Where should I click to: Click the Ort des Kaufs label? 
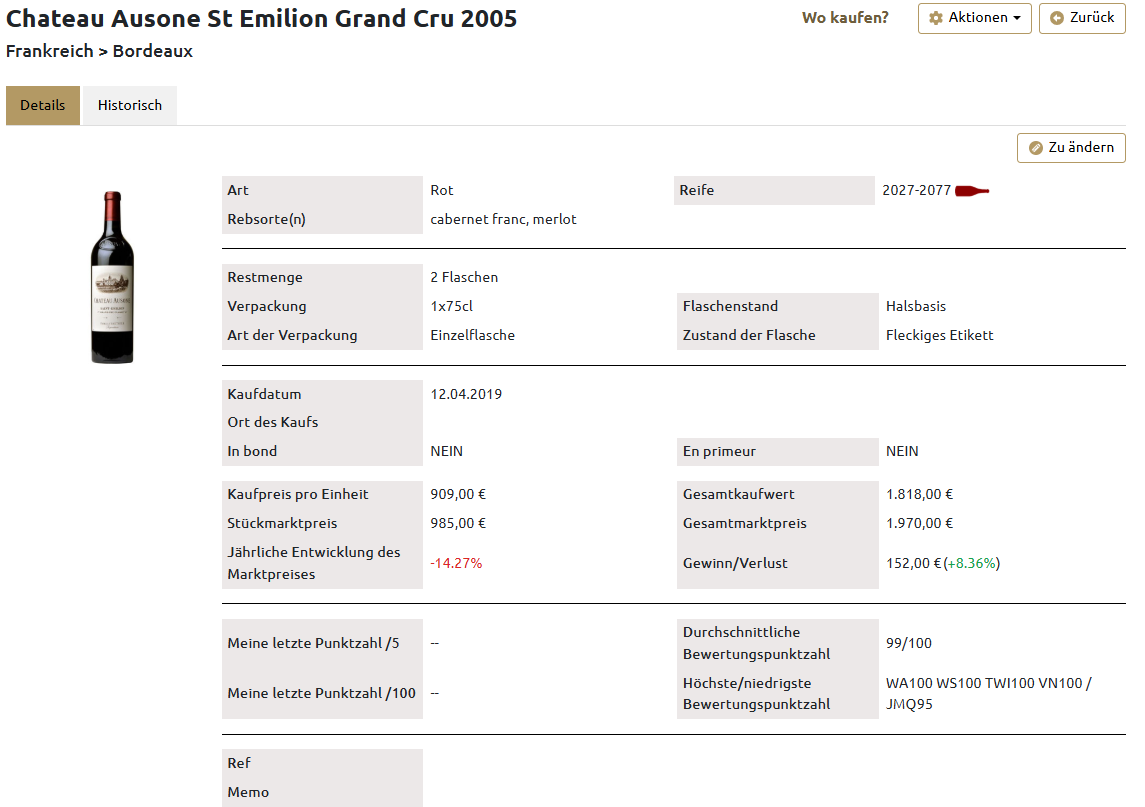click(x=272, y=422)
